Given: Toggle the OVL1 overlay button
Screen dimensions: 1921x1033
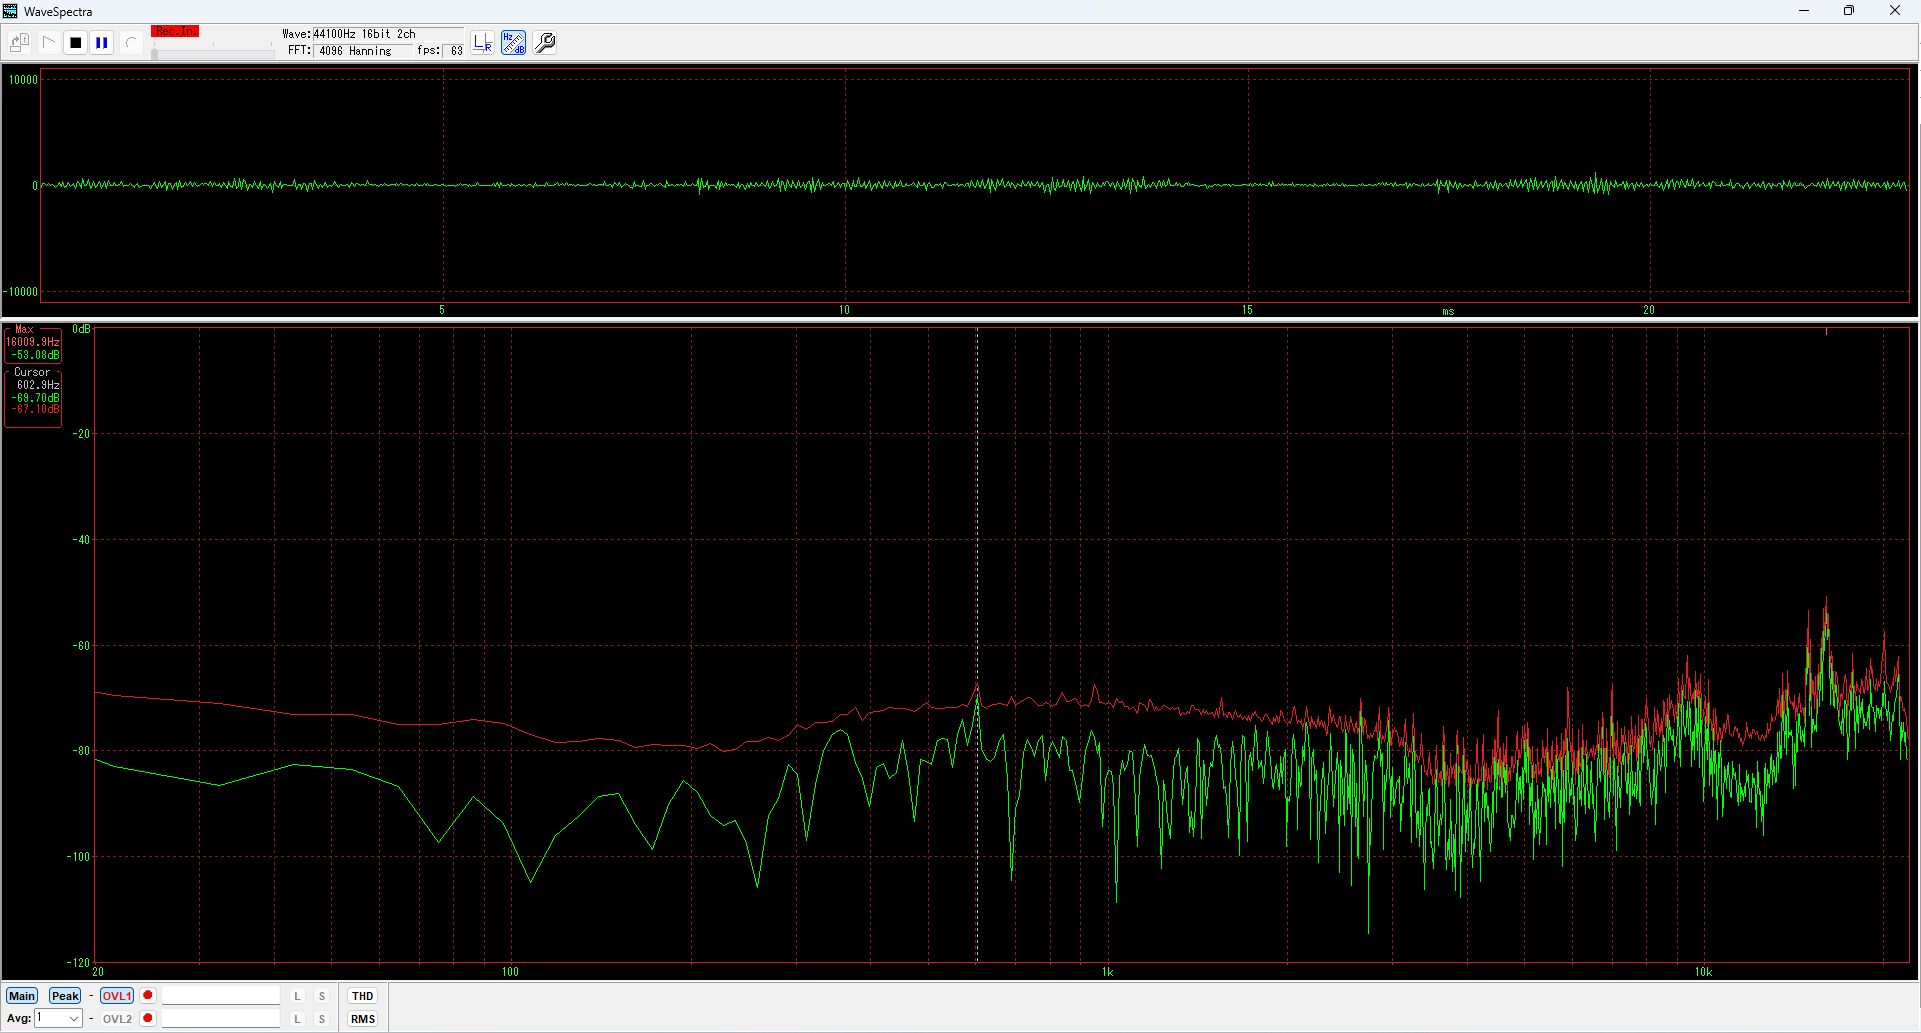Looking at the screenshot, I should tap(117, 996).
